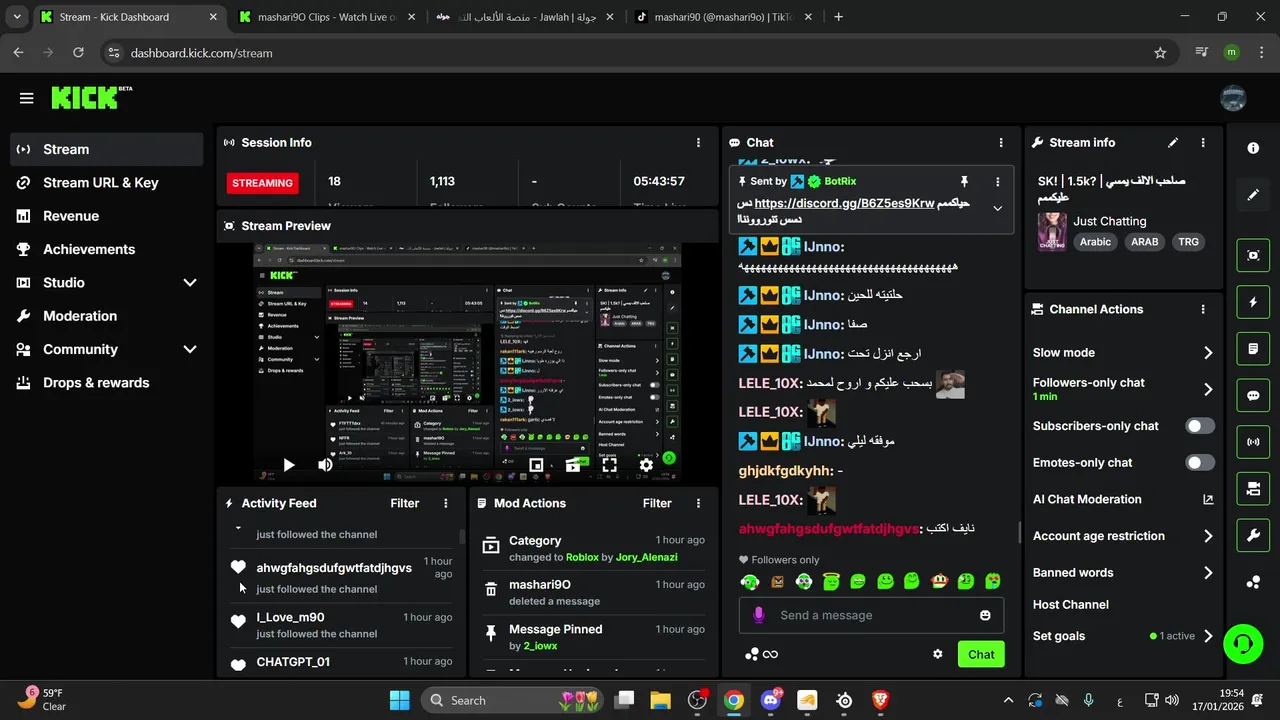Screen dimensions: 1280x720
Task: Open Achievements in the sidebar
Action: point(106,249)
